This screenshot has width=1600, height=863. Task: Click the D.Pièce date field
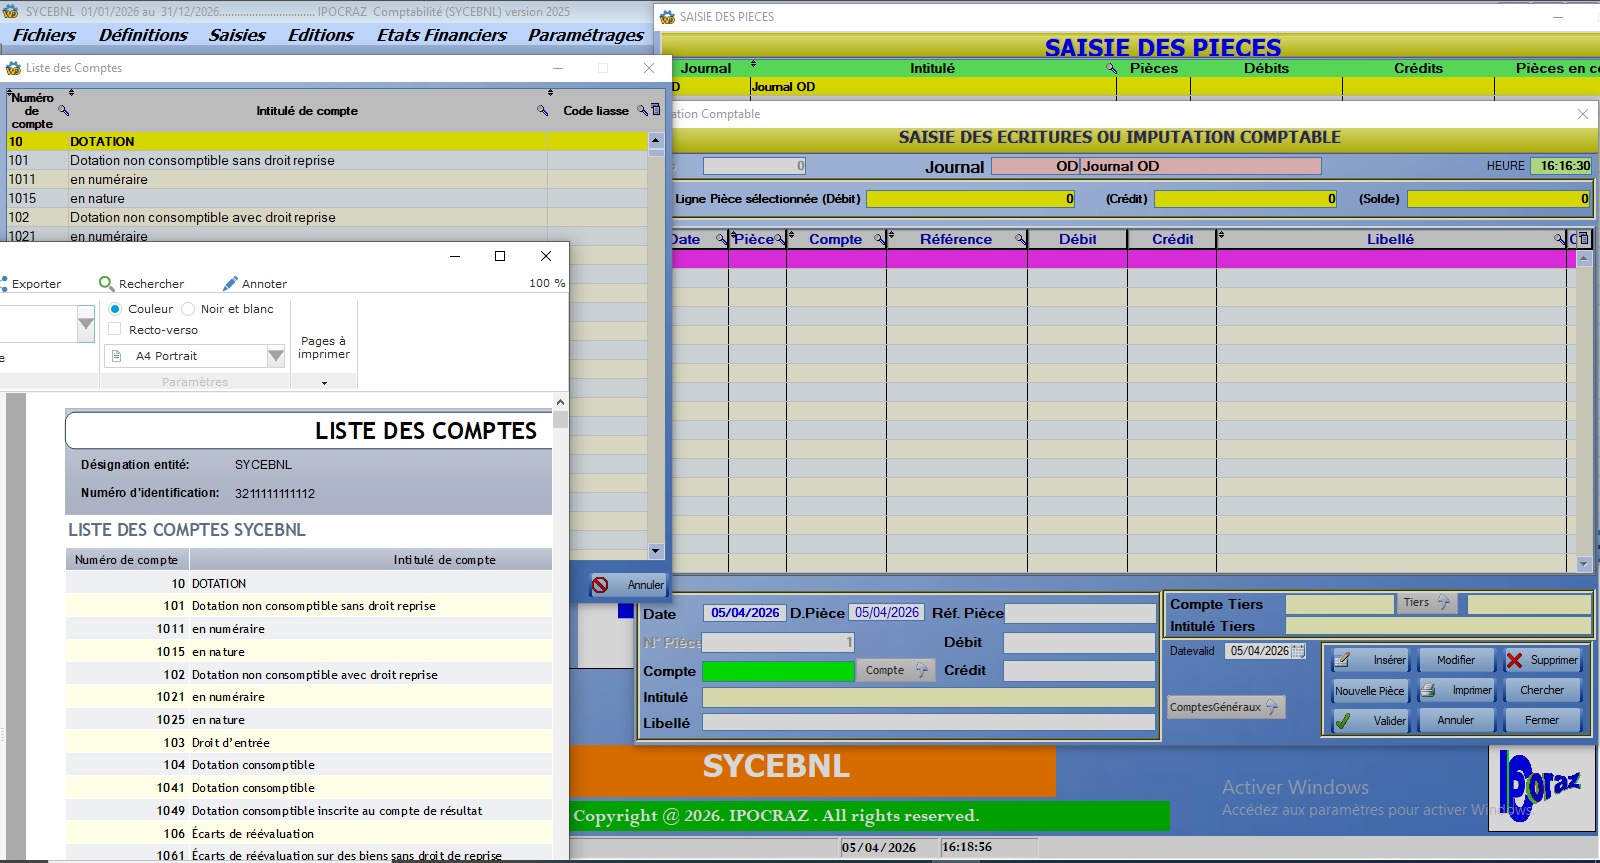click(x=887, y=613)
